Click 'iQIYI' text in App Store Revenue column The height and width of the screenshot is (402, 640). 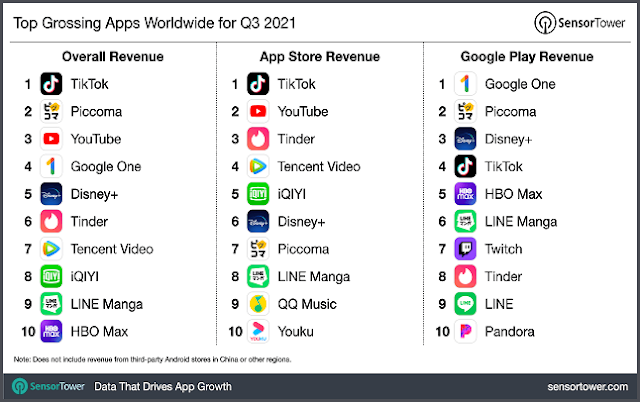coord(292,194)
